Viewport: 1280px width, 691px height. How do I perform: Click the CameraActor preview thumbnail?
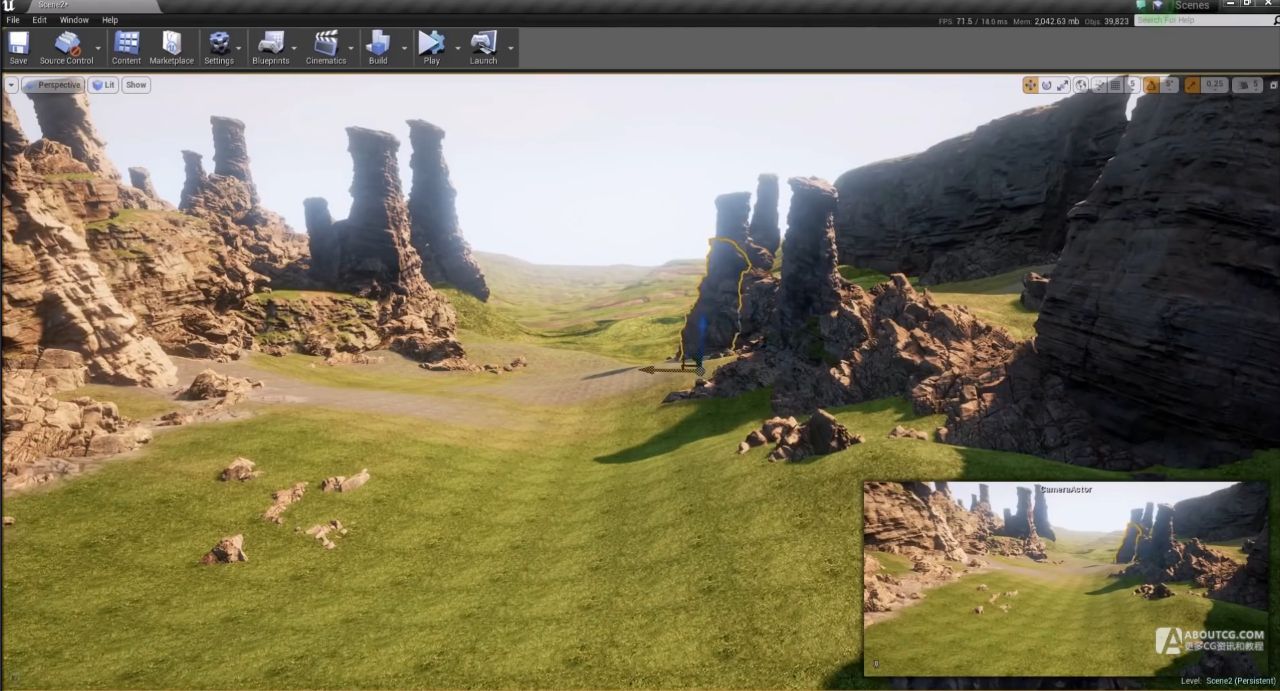coord(1065,579)
